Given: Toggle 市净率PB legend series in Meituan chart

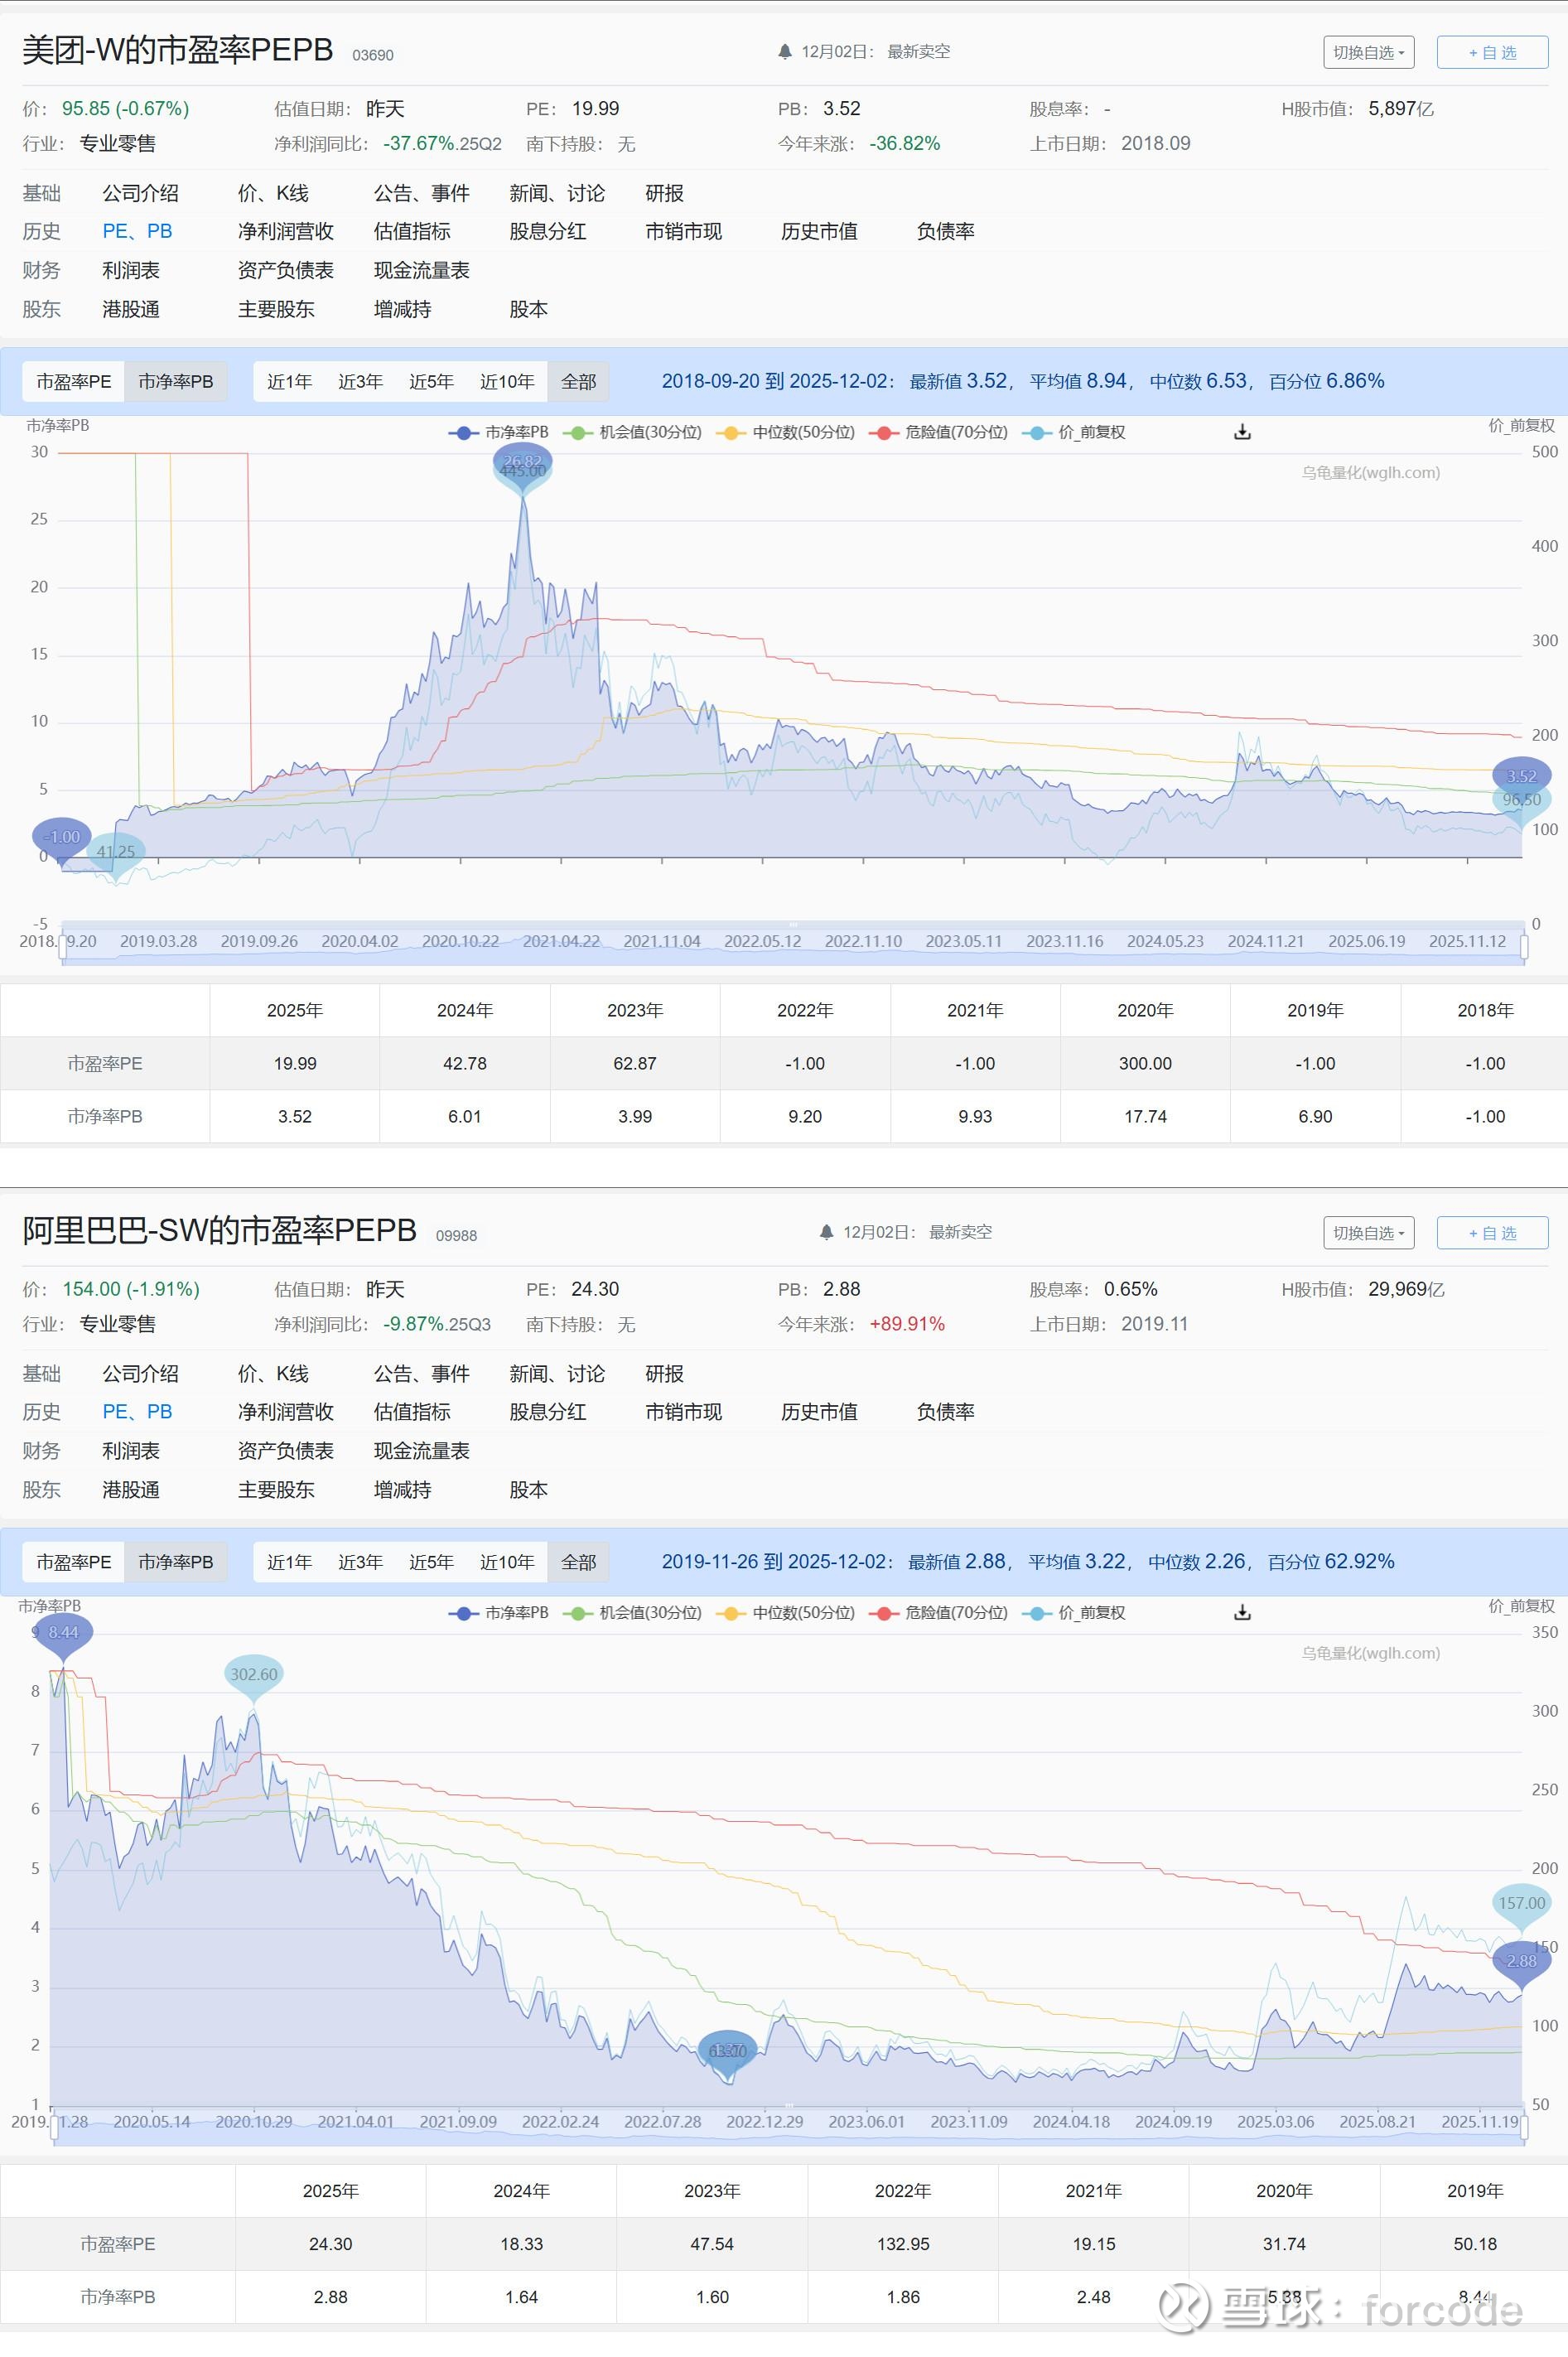Looking at the screenshot, I should coord(499,432).
